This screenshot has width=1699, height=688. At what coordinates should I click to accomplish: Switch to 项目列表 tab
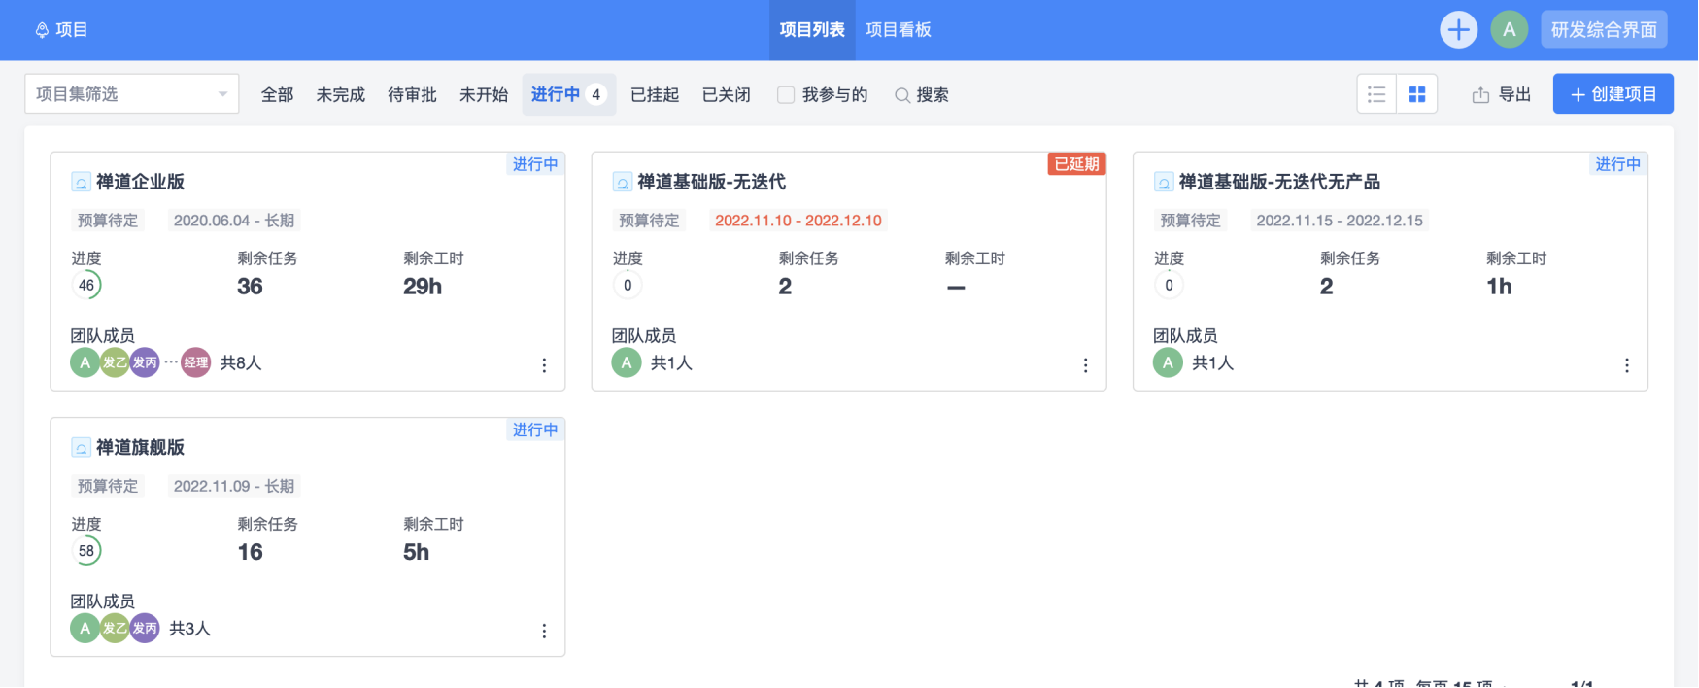[812, 30]
